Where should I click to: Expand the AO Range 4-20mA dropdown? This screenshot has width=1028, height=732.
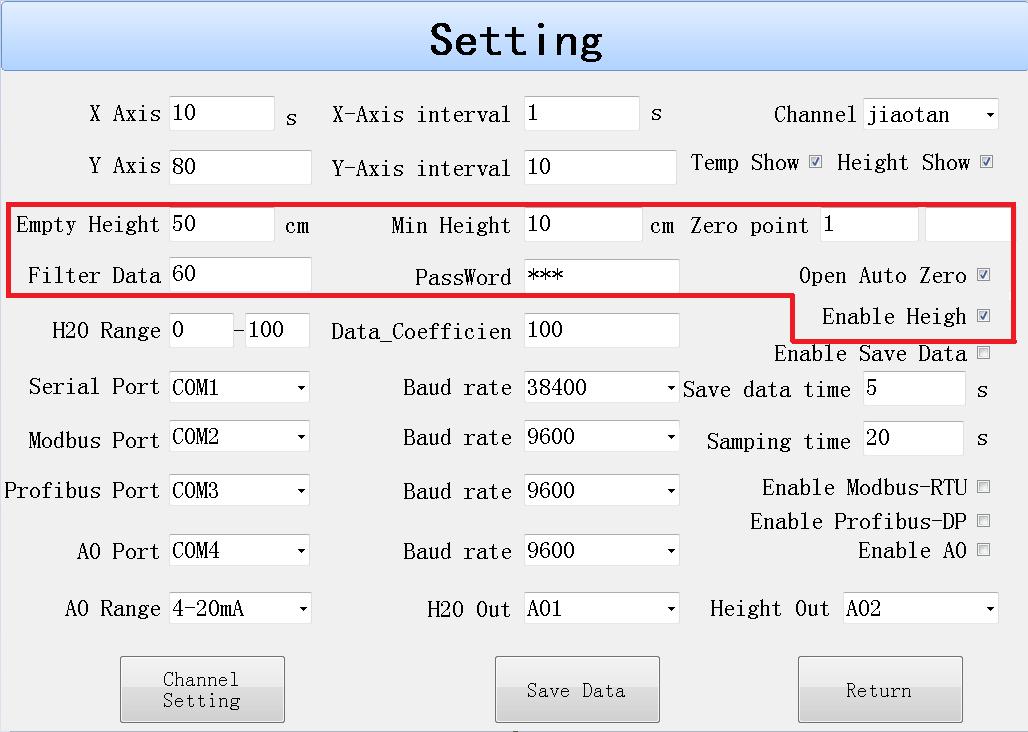point(239,608)
